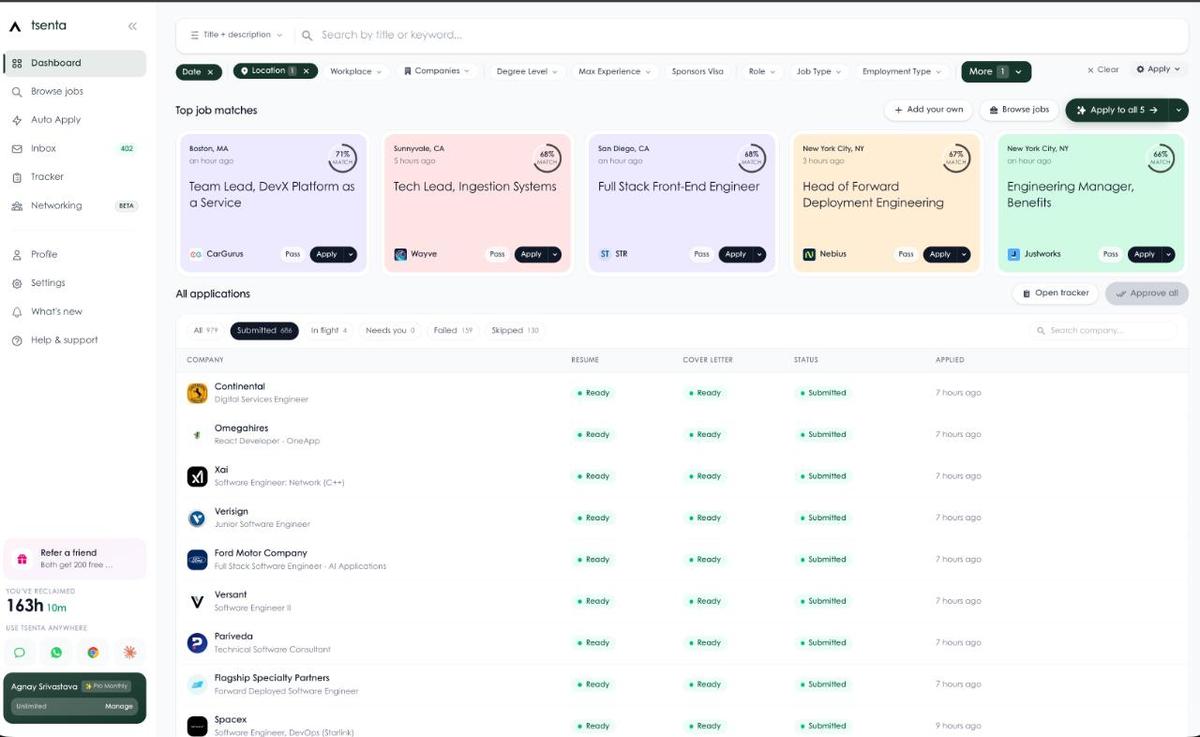Expand the More filters button
The width and height of the screenshot is (1200, 737).
(996, 72)
